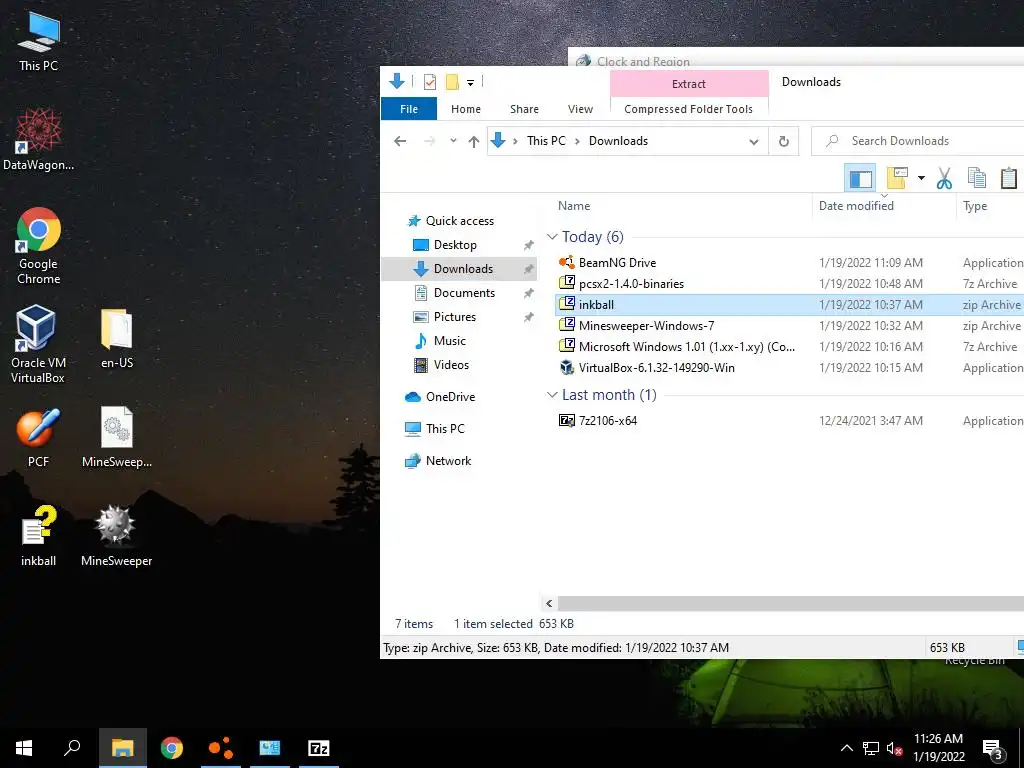This screenshot has width=1024, height=768.
Task: Click Properties icon in quick access toolbar
Action: point(430,82)
